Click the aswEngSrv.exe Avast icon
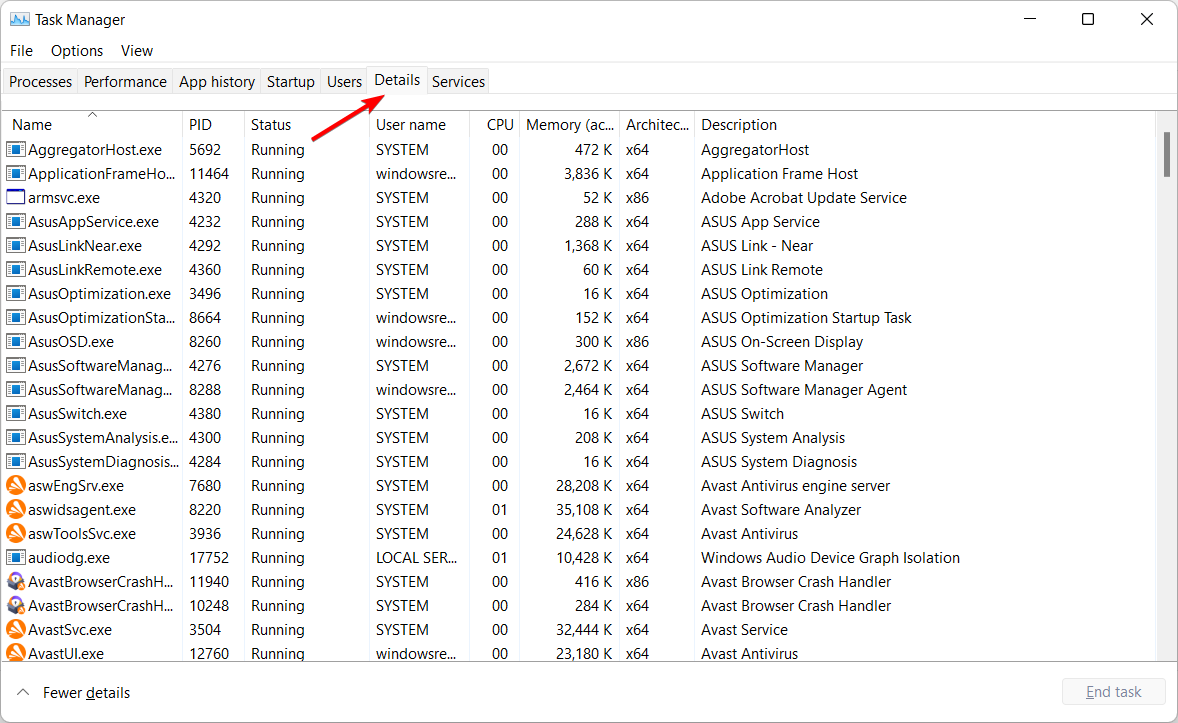The height and width of the screenshot is (723, 1178). click(x=16, y=486)
